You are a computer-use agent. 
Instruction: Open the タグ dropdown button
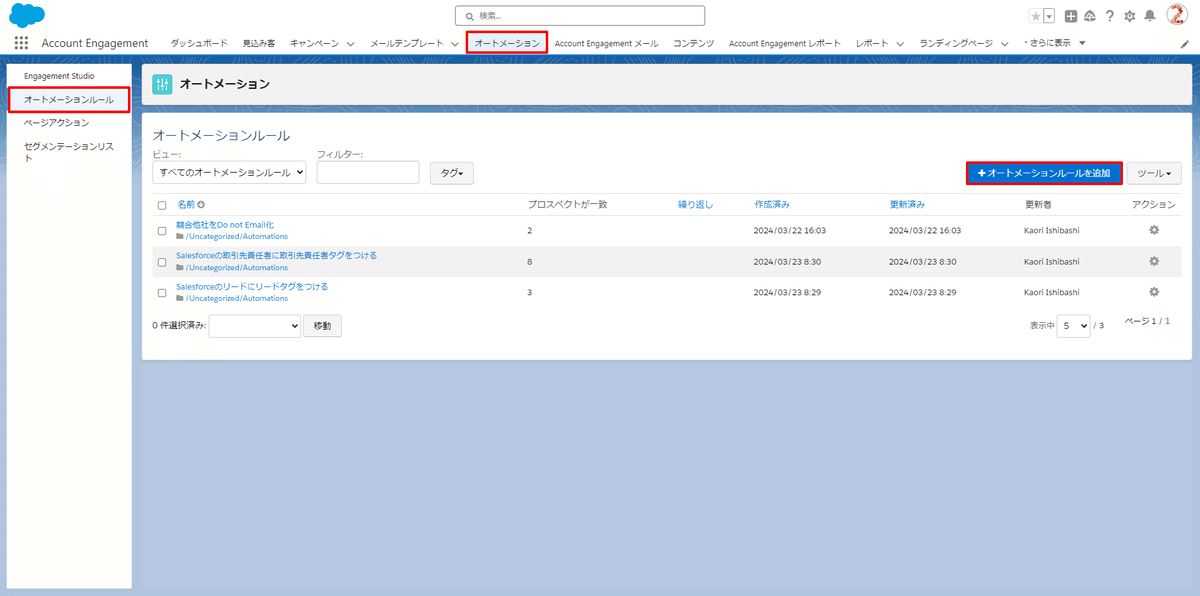coord(451,173)
